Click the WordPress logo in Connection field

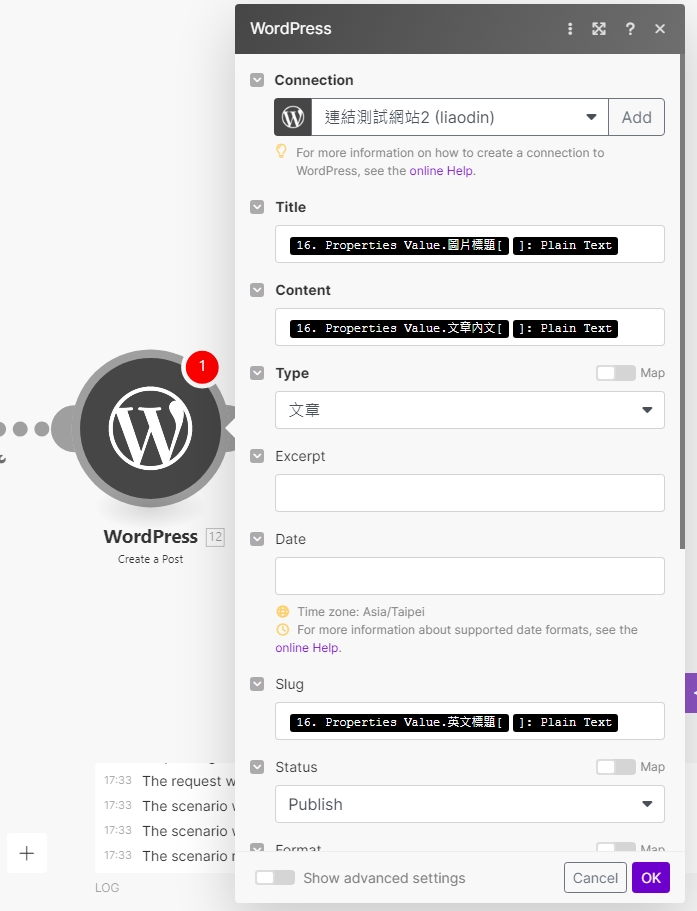pos(293,117)
